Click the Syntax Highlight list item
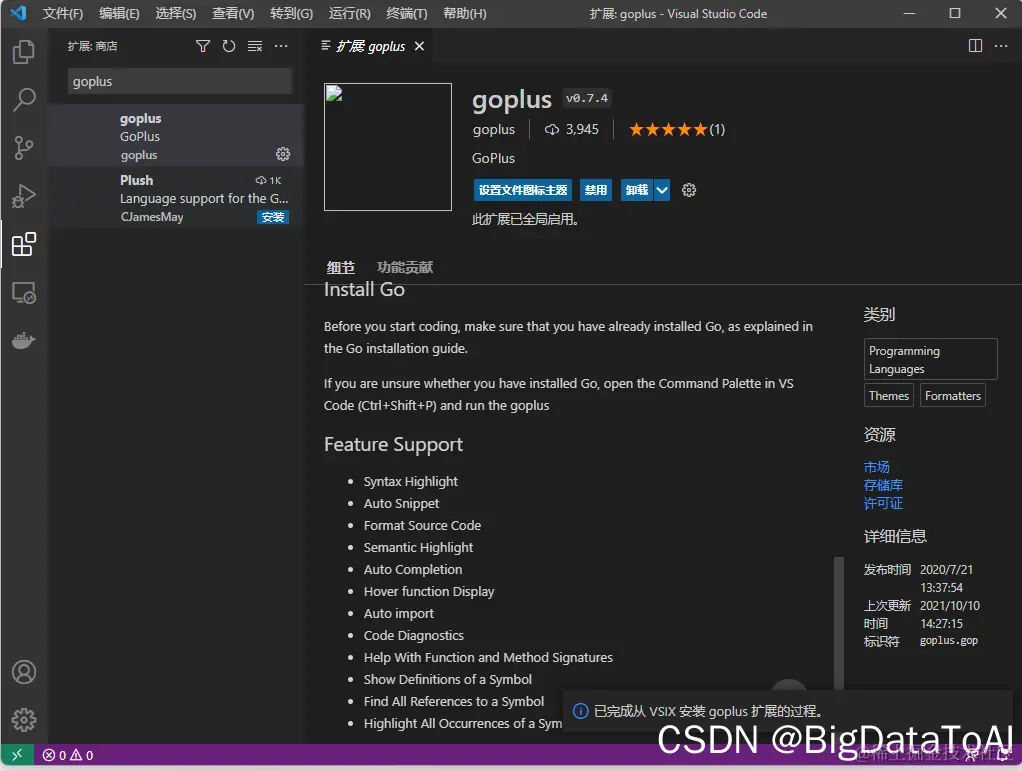 coord(410,481)
